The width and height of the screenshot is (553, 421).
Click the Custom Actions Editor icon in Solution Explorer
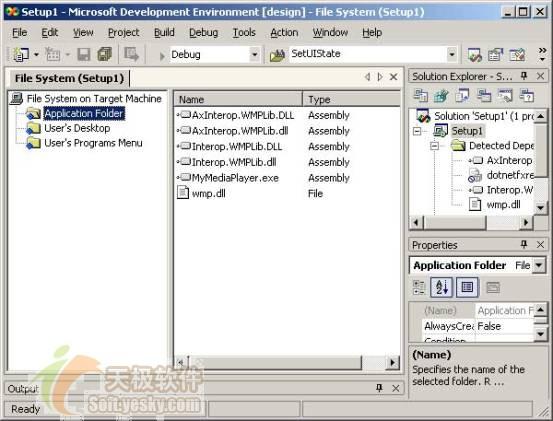pos(505,96)
